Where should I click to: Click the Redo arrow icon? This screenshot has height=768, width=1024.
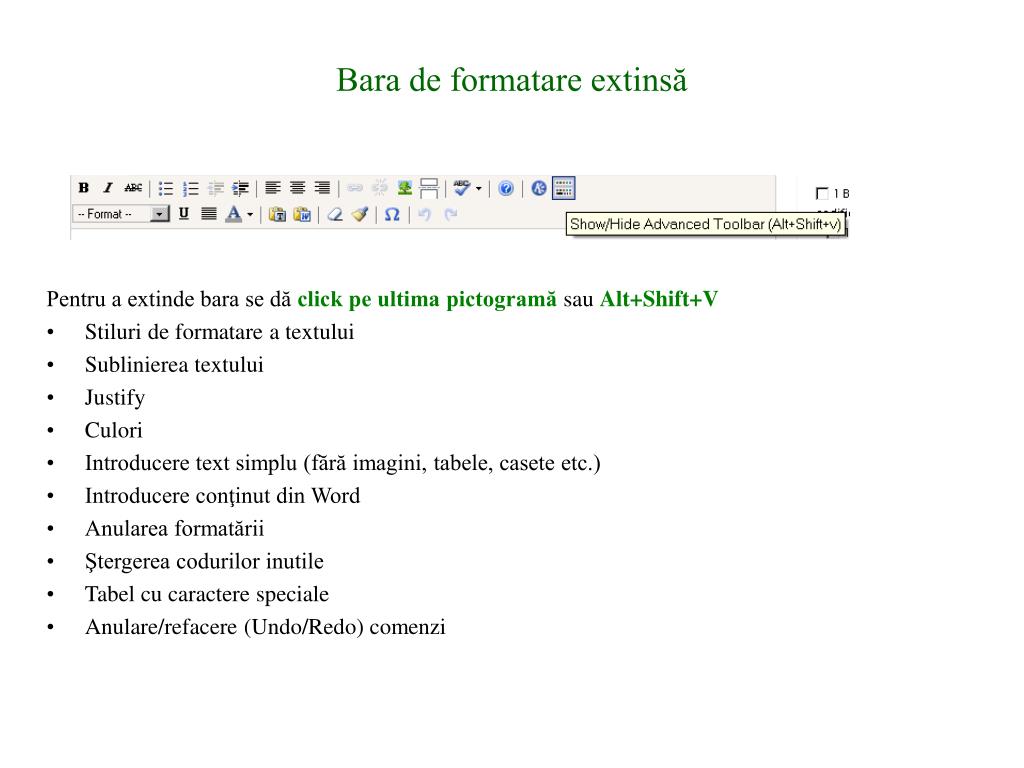click(451, 214)
